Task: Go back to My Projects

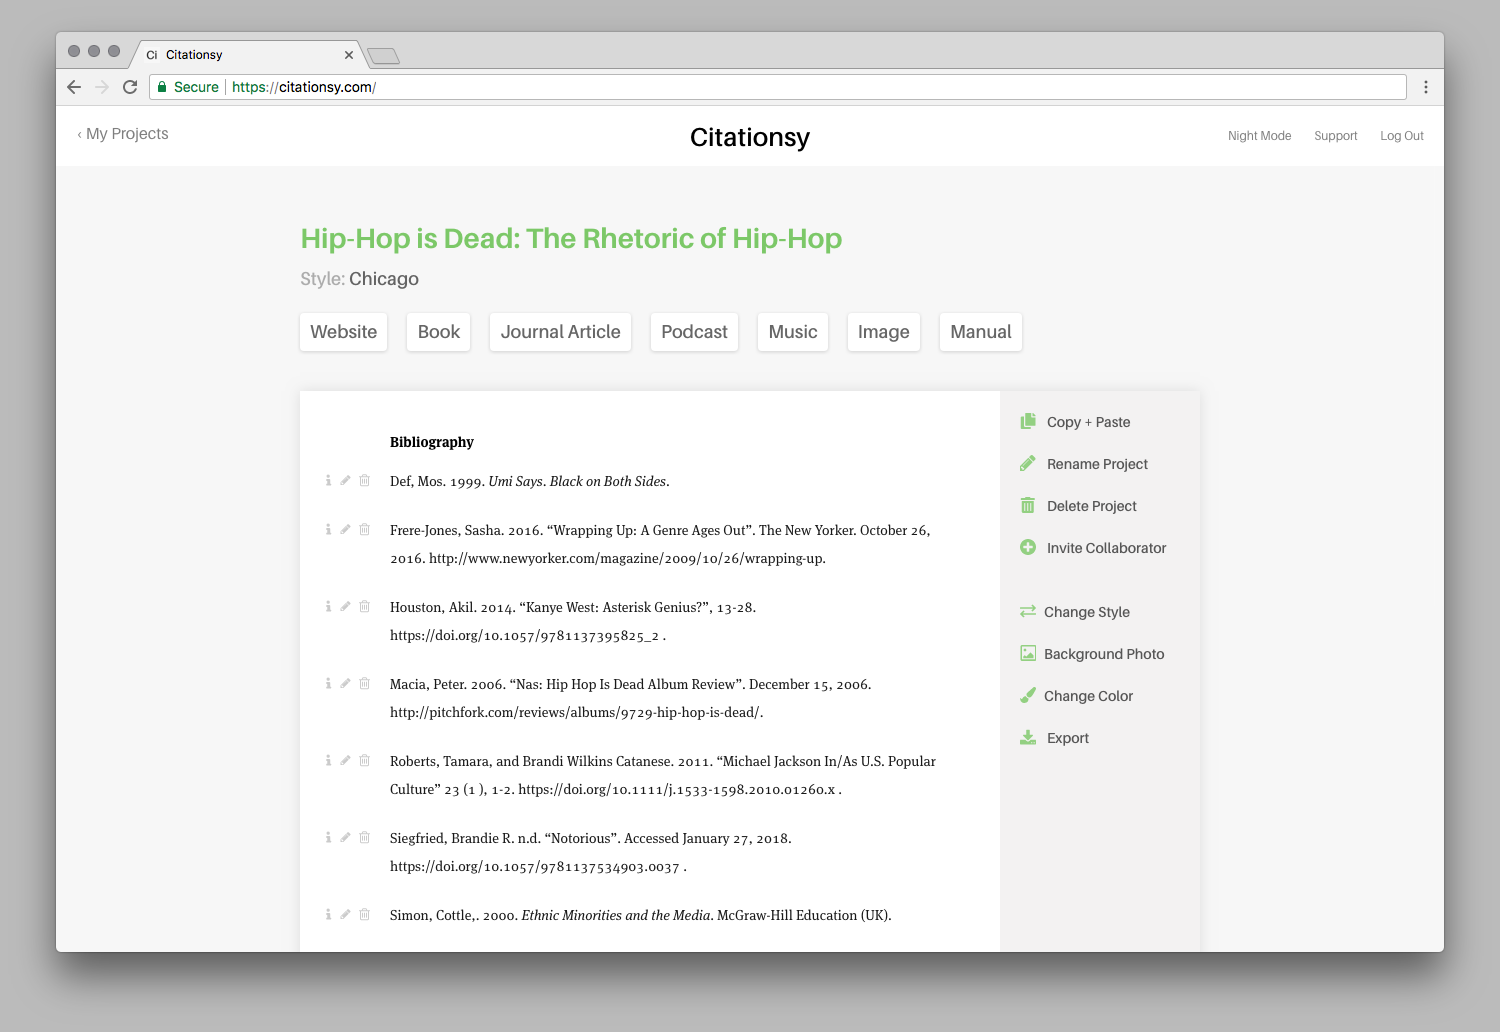Action: (x=123, y=134)
